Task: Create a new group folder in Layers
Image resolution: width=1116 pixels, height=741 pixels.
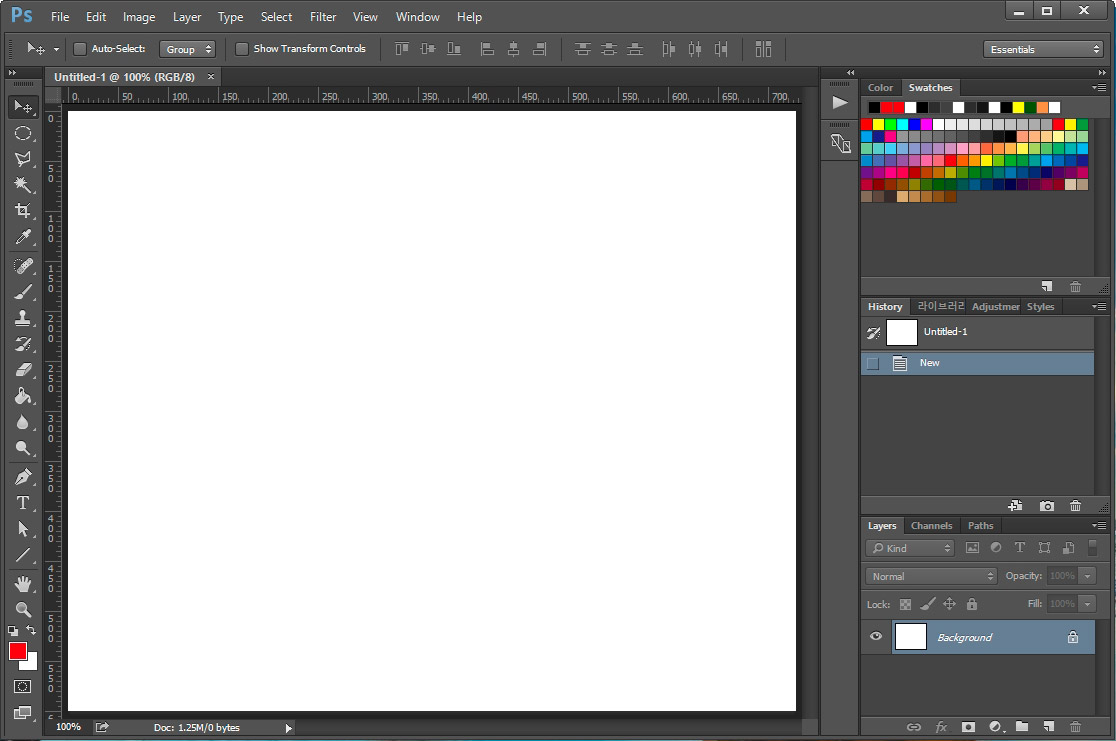Action: click(x=1022, y=727)
